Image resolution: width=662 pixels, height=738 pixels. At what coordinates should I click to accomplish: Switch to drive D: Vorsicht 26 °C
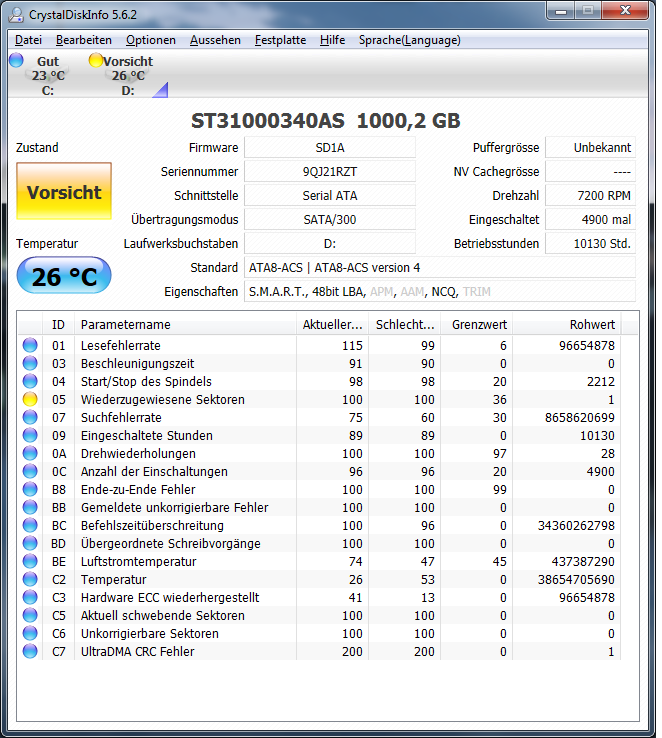click(x=128, y=75)
